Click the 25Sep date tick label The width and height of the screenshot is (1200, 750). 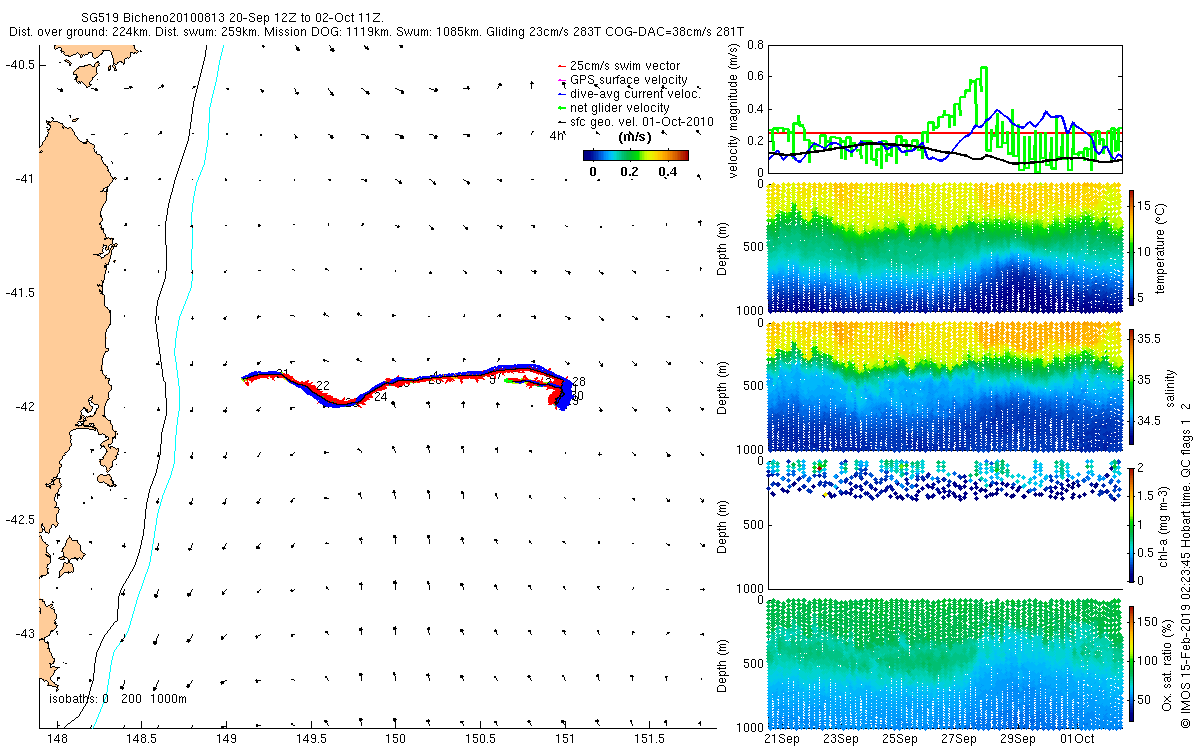(x=900, y=739)
